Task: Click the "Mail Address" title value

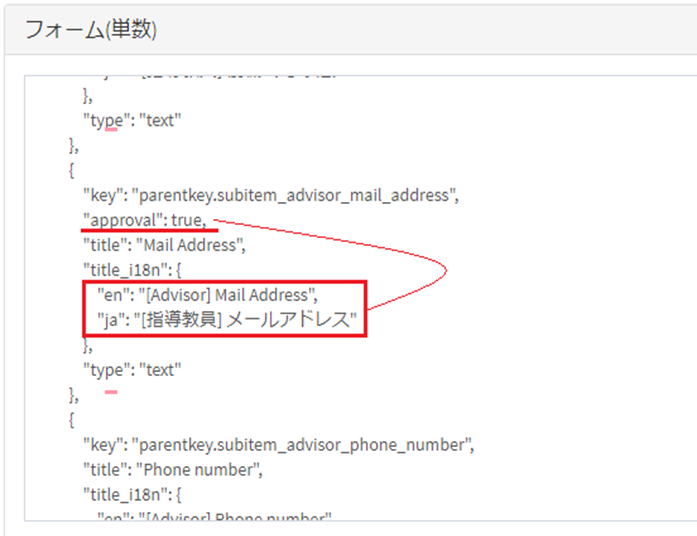Action: coord(189,244)
